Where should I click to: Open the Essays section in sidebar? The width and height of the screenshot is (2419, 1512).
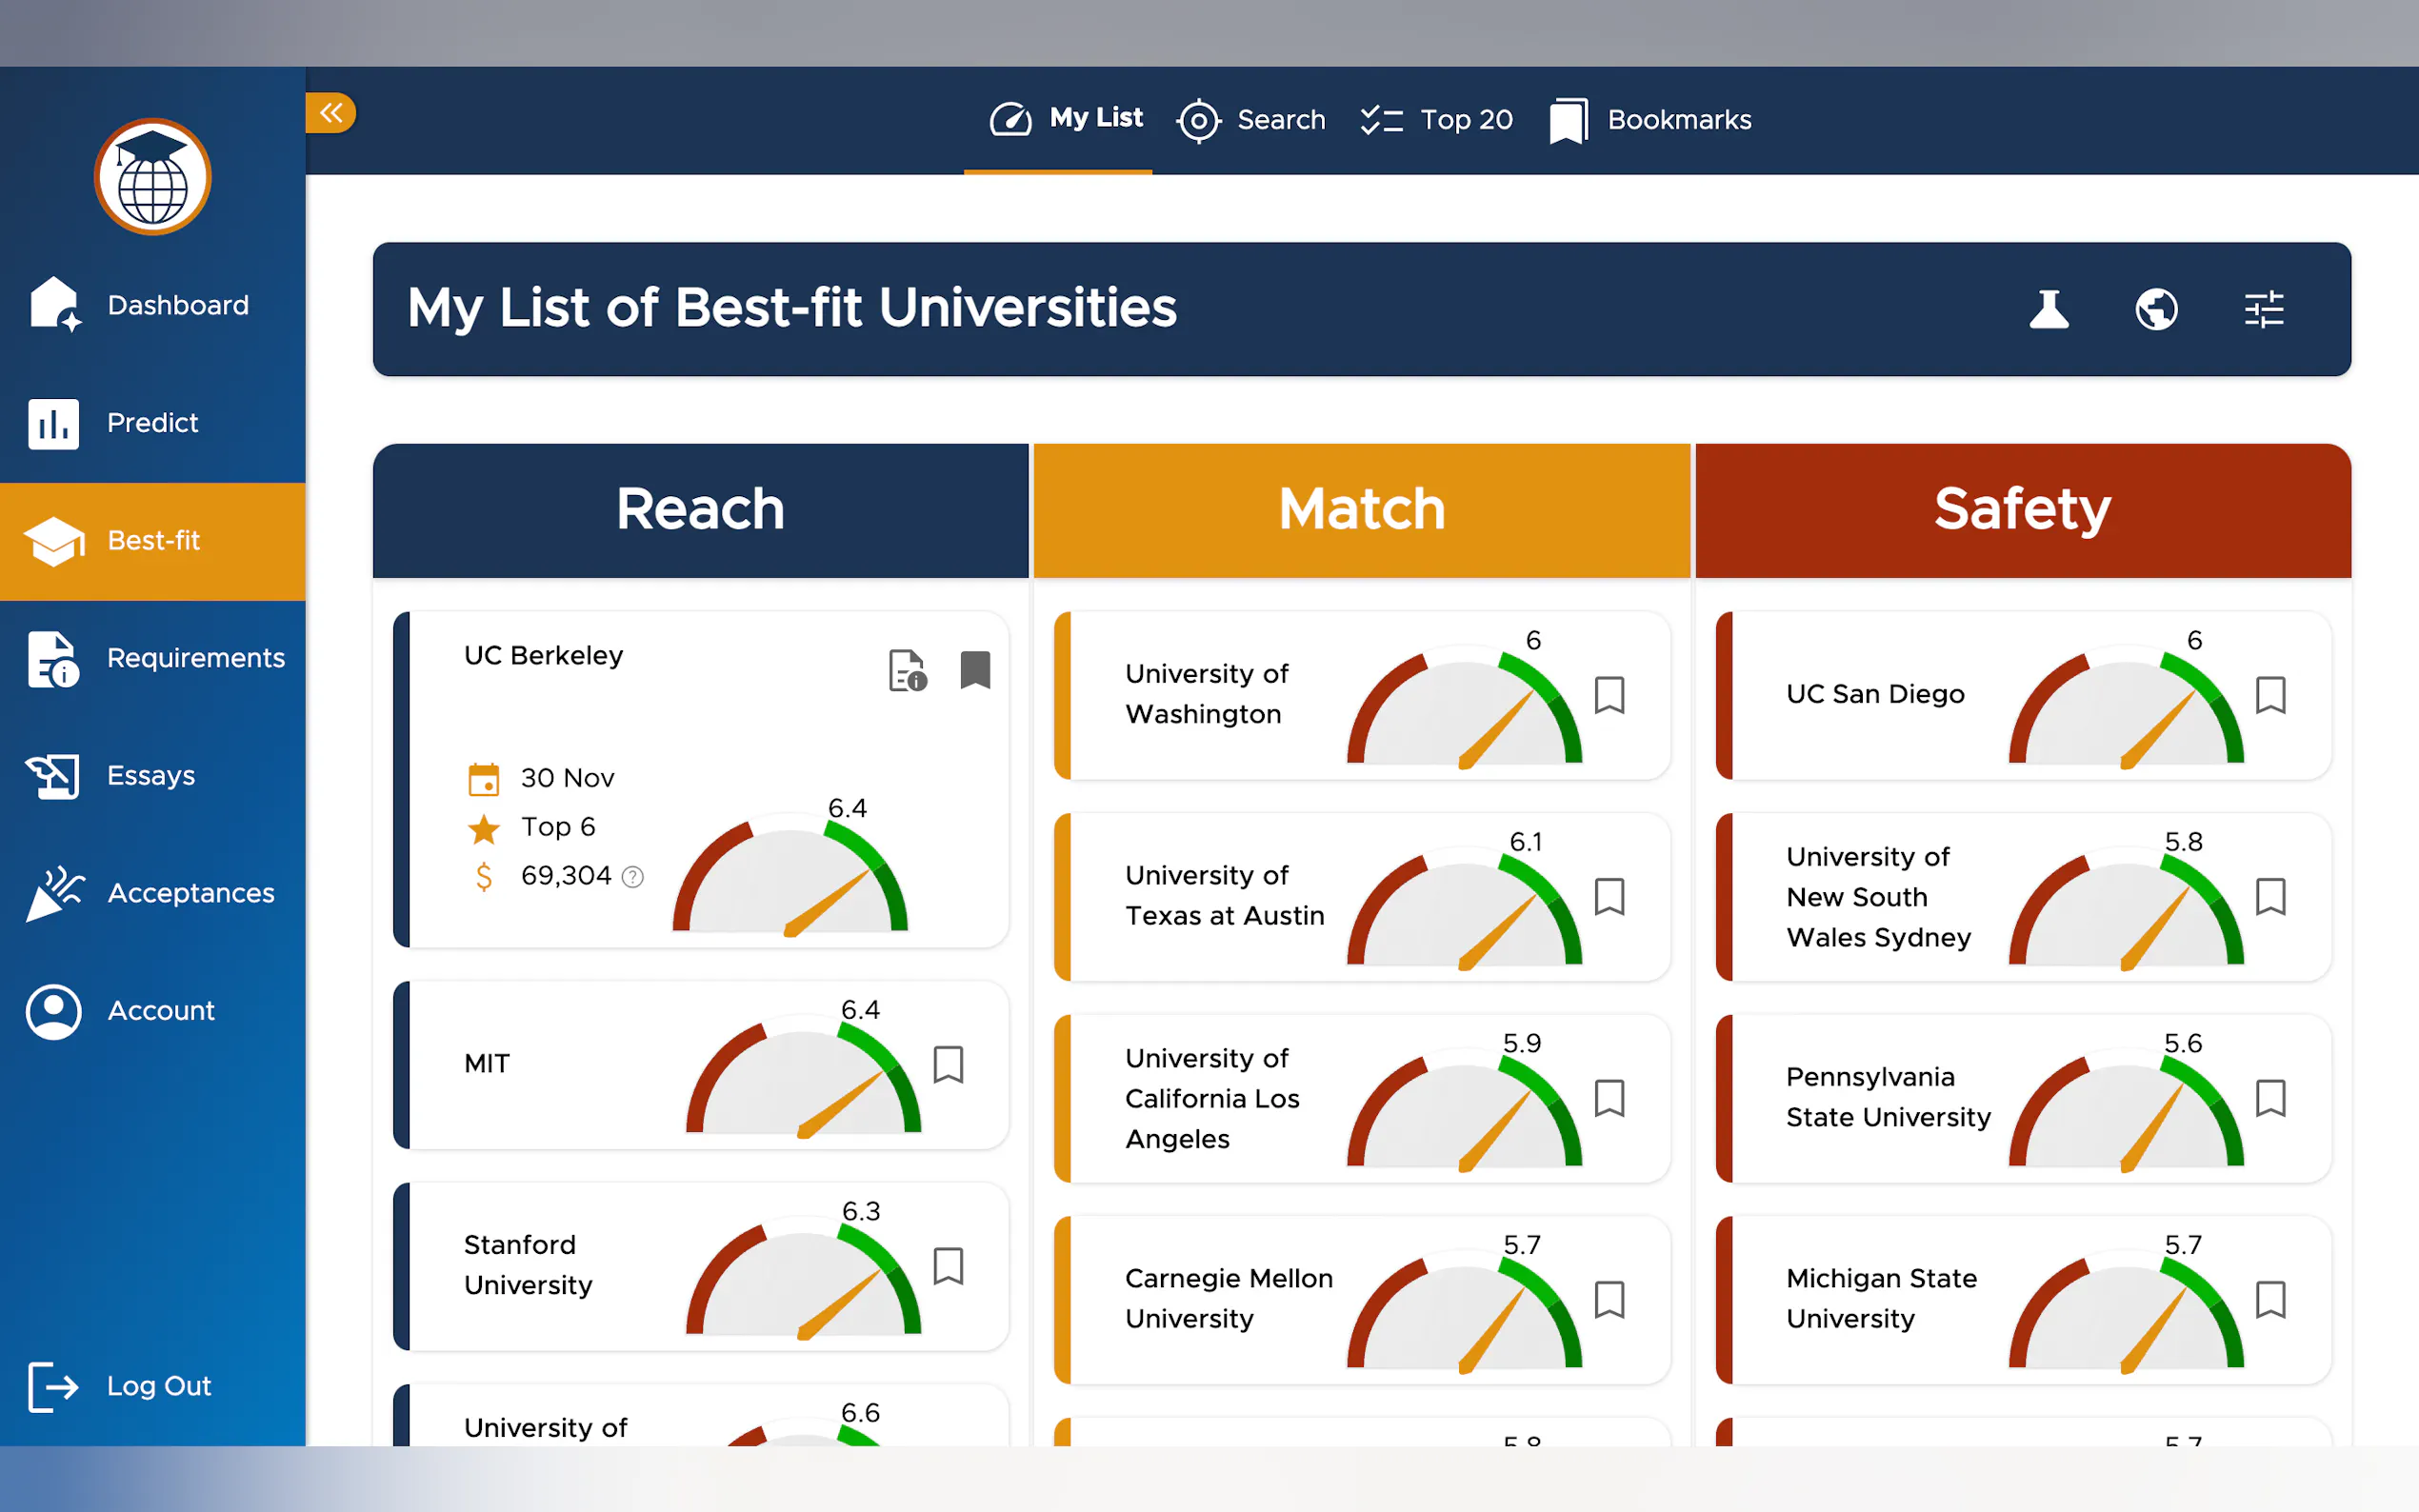pos(152,776)
